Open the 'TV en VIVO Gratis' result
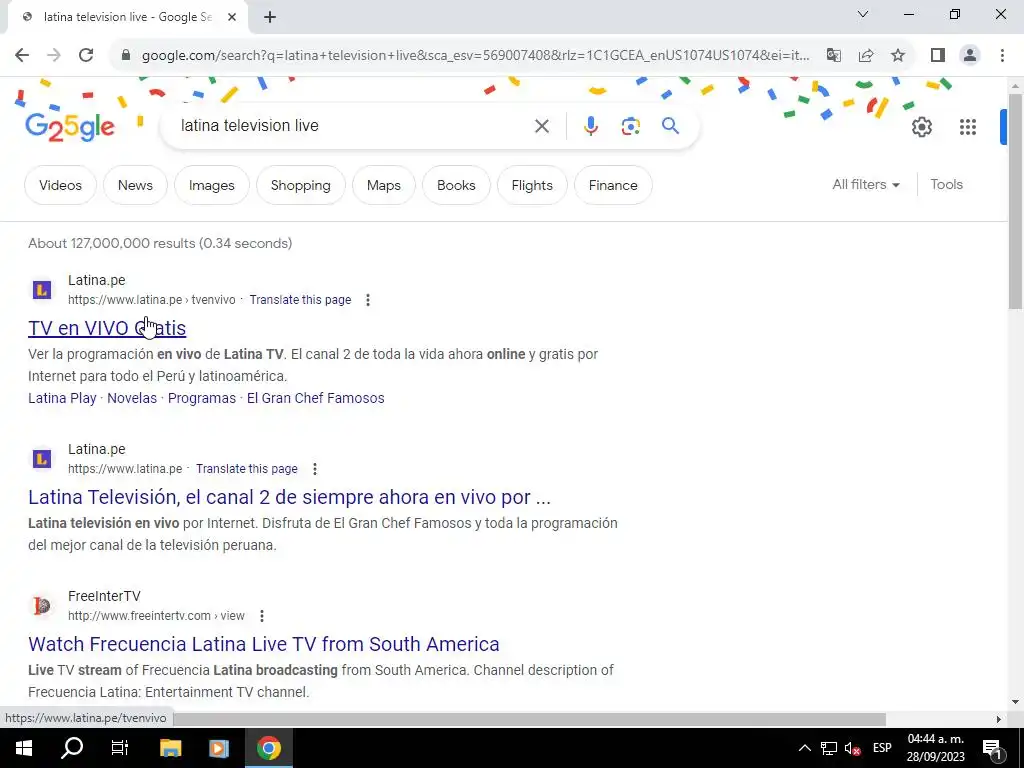This screenshot has height=768, width=1024. point(107,328)
